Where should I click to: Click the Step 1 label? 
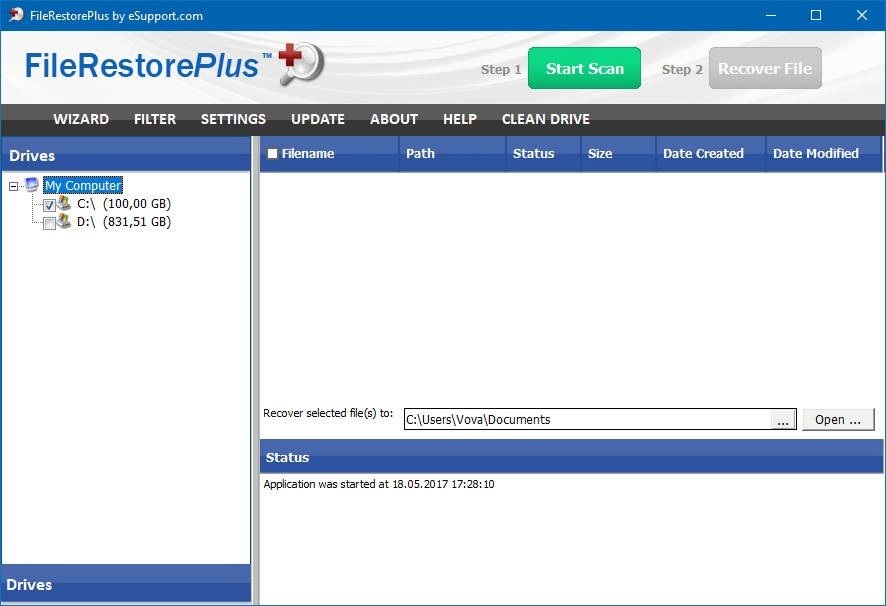(x=501, y=70)
